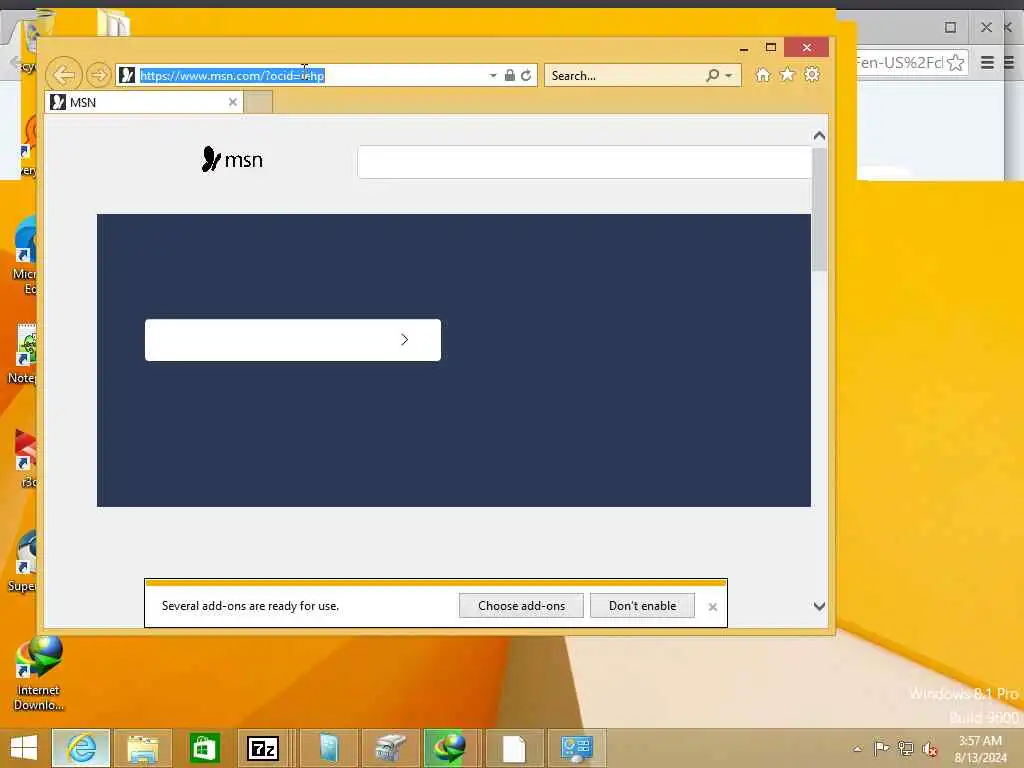Go to the IE home page

point(763,75)
